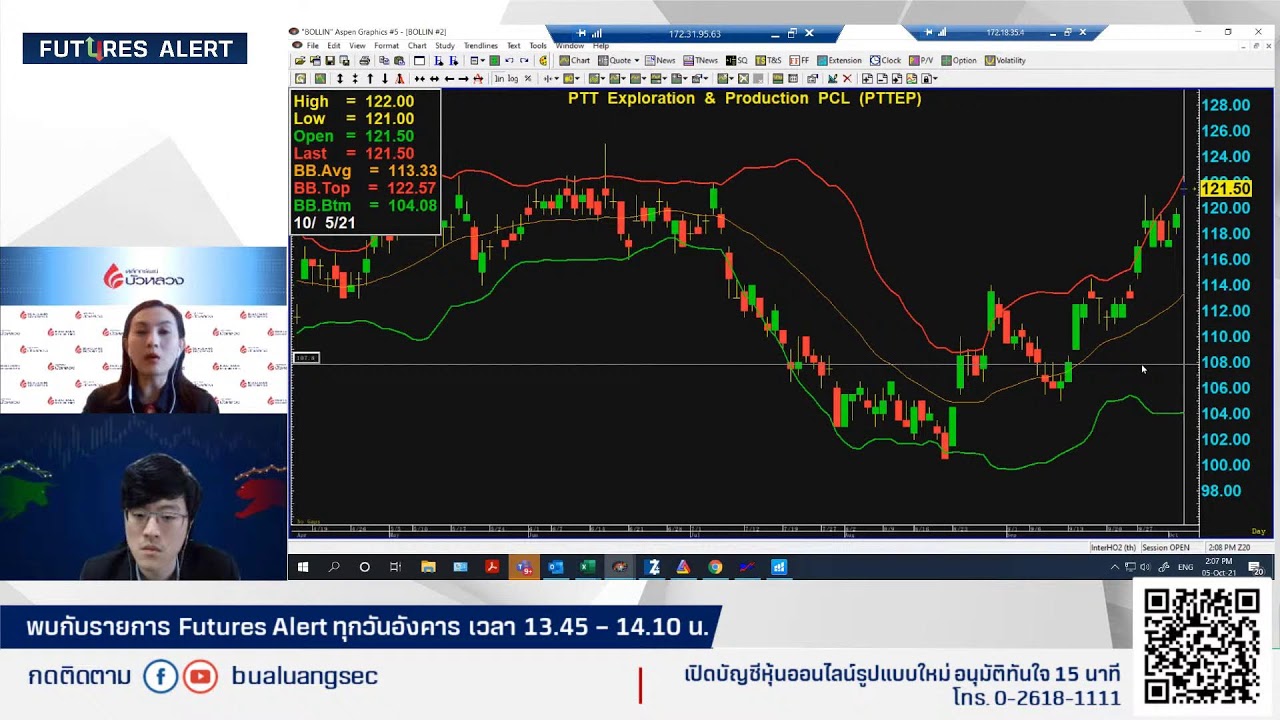This screenshot has height=720, width=1280.
Task: Toggle linear scale 'lin' button
Action: tap(499, 78)
